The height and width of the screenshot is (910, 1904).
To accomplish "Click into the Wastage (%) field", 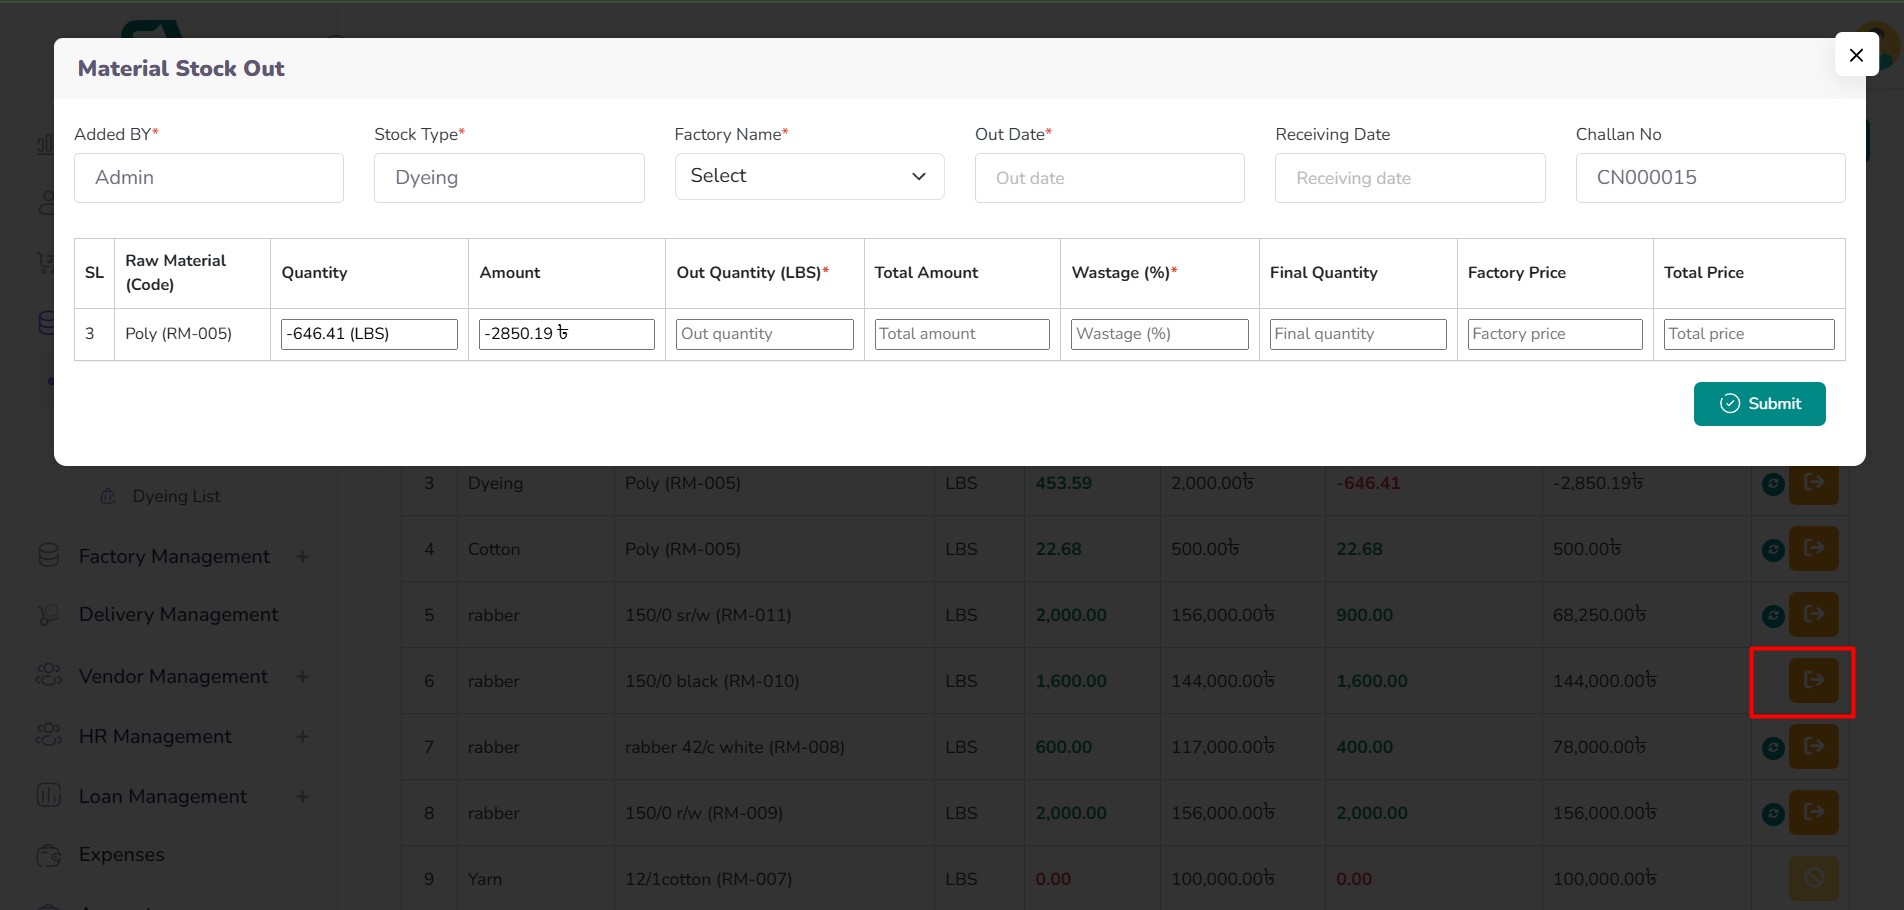I will pyautogui.click(x=1159, y=334).
